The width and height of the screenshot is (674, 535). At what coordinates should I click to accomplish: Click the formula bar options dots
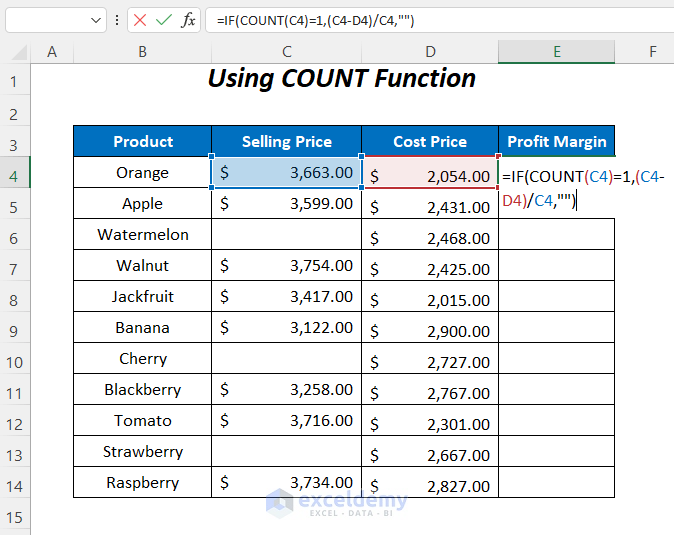pyautogui.click(x=119, y=20)
